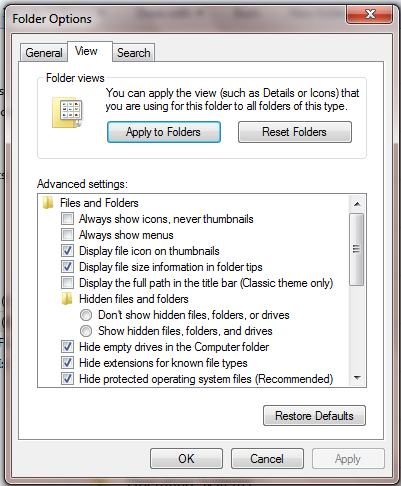
Task: Click the Folder views icon image
Action: pyautogui.click(x=67, y=113)
